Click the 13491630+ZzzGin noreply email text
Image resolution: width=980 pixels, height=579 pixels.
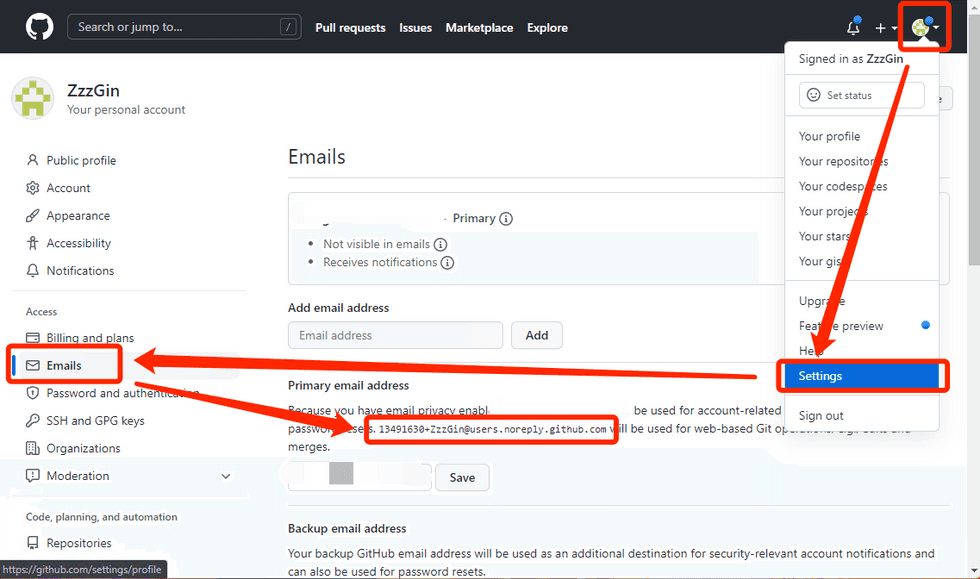coord(492,430)
